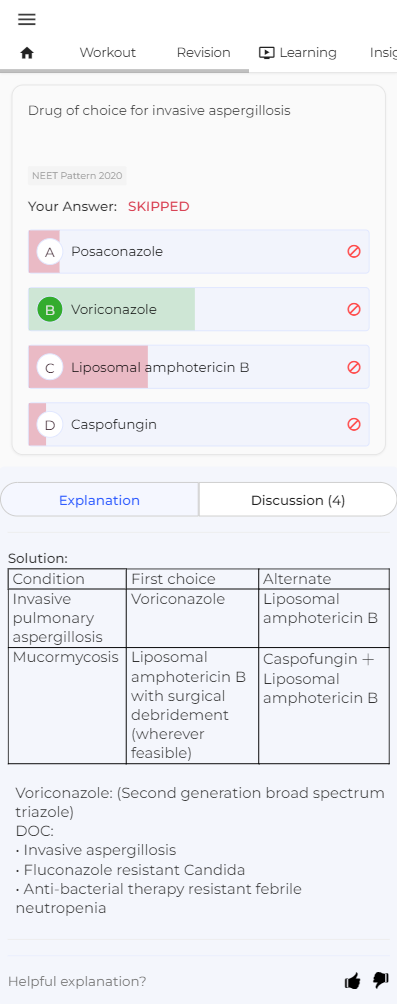Click the block icon beside Posaconazole

(354, 252)
